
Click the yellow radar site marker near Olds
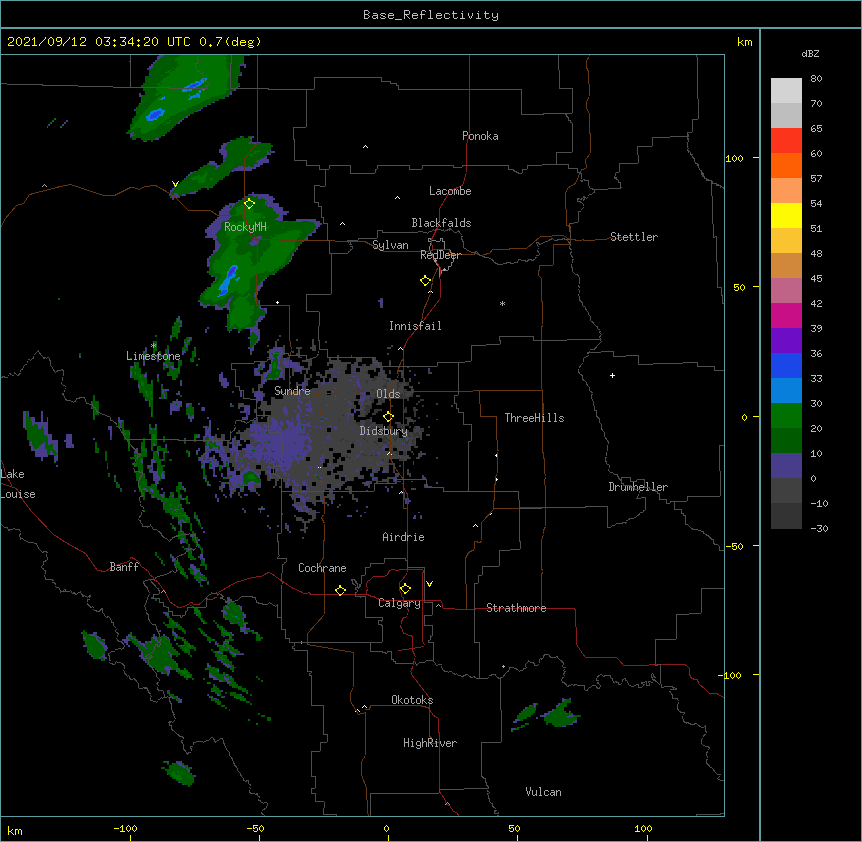point(388,417)
